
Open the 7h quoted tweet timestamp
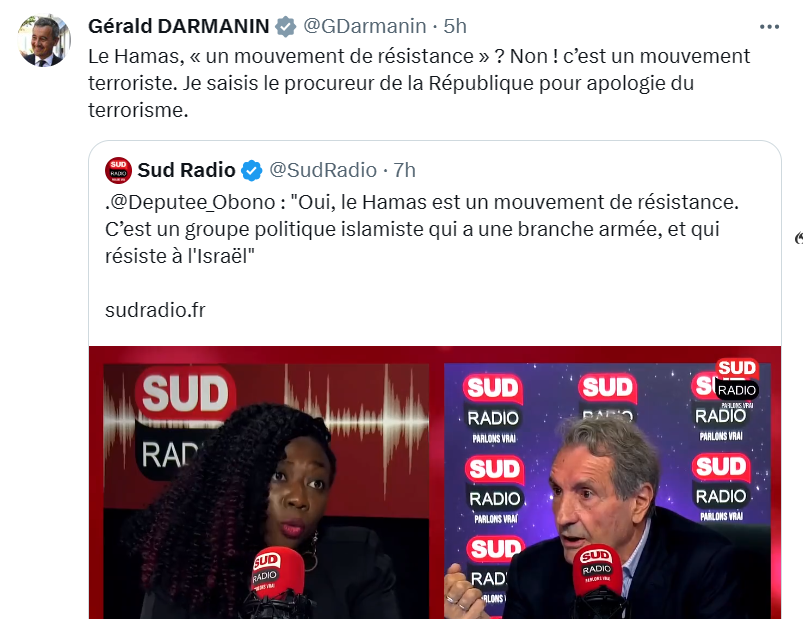tap(405, 170)
